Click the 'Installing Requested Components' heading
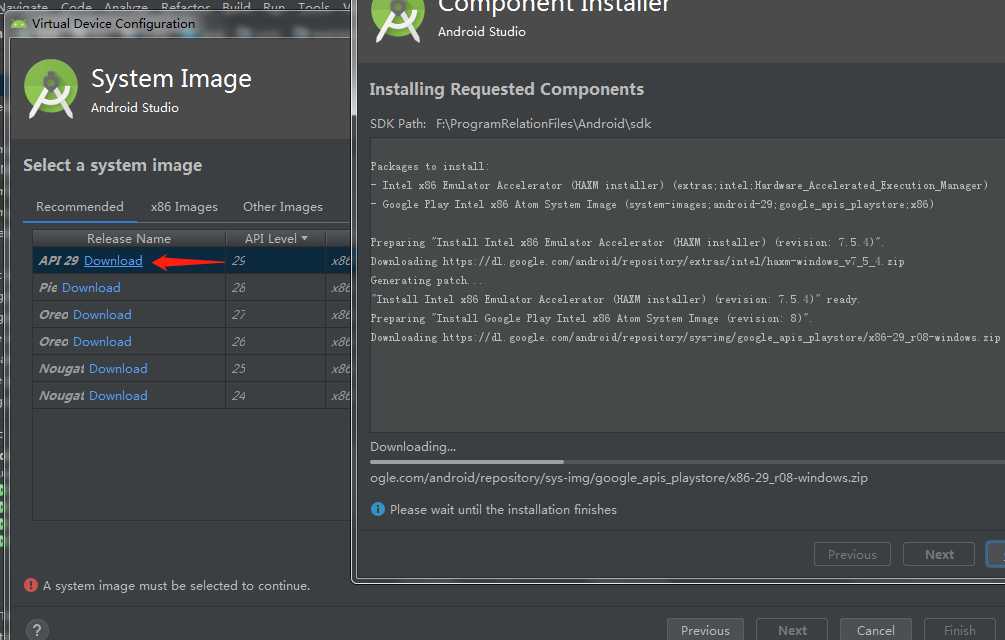The image size is (1005, 640). [x=506, y=89]
